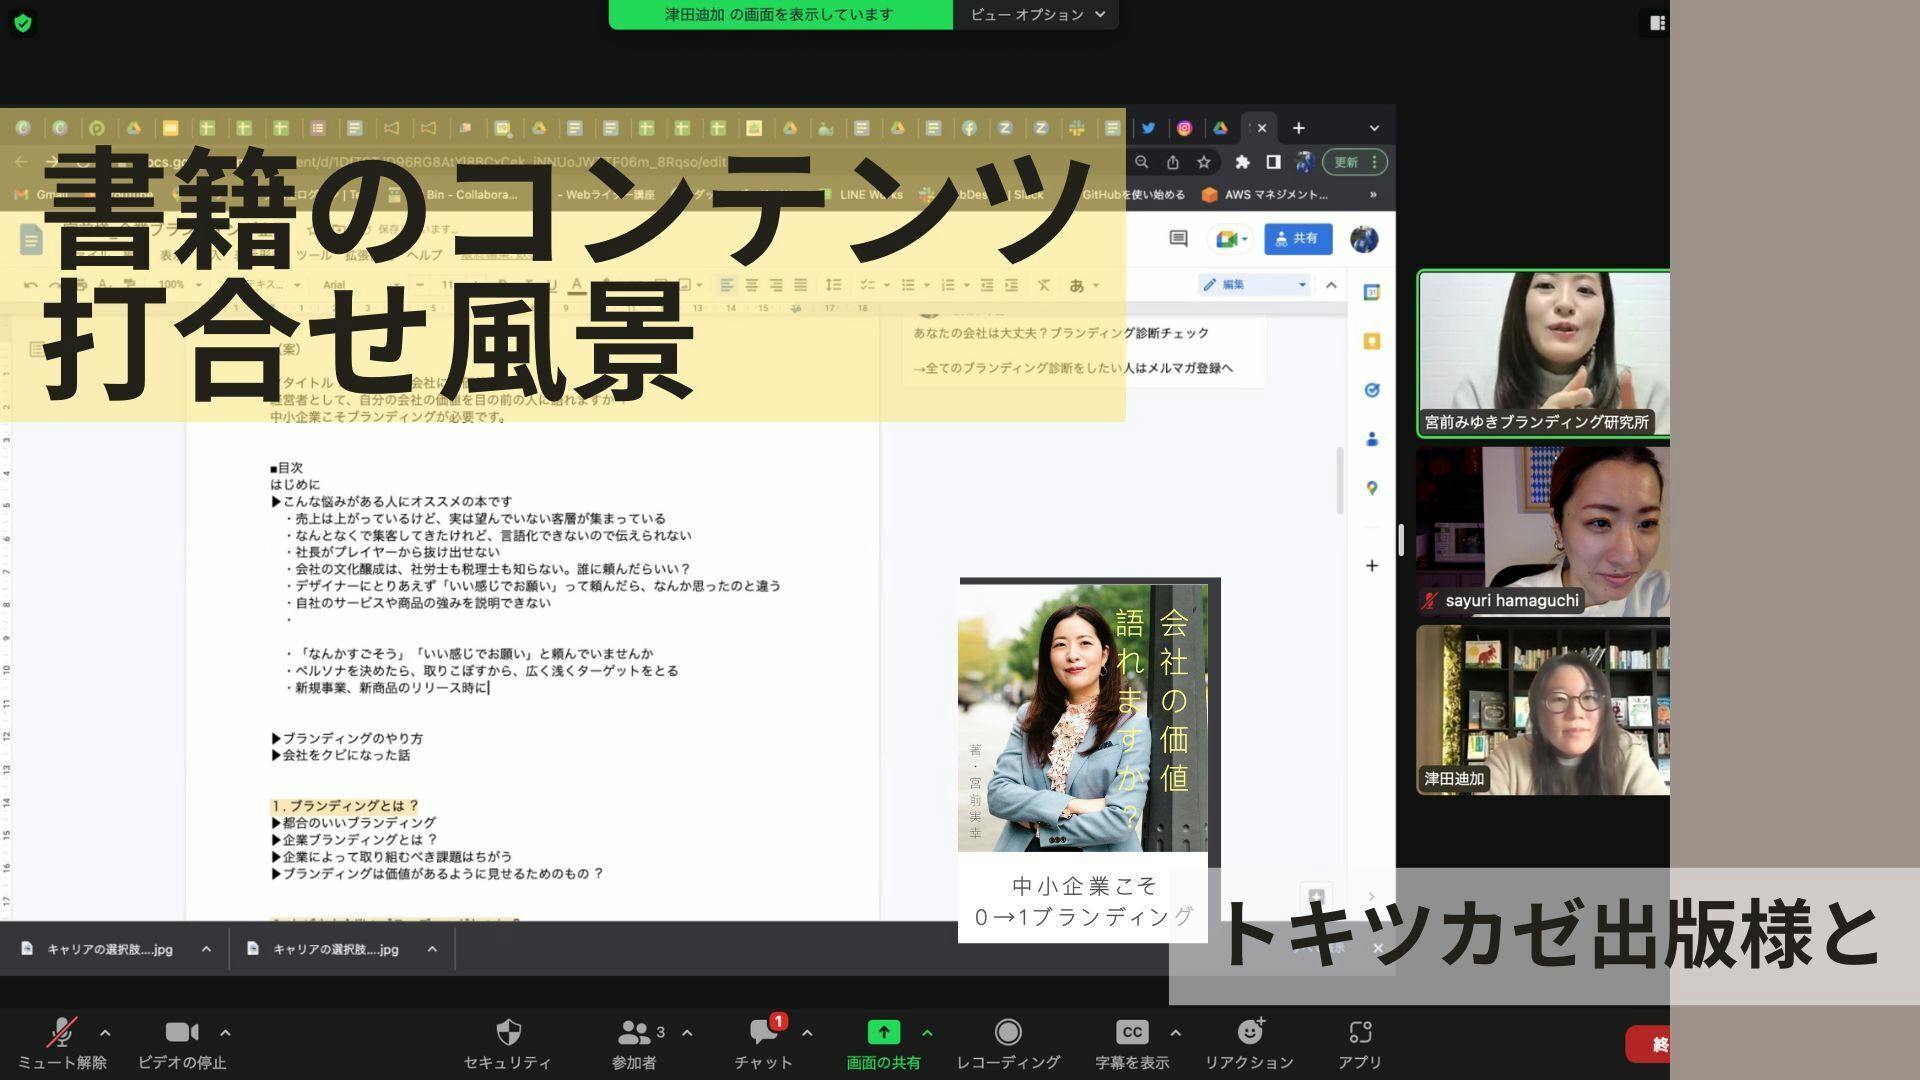
Task: Show captions with the CC button
Action: [1131, 1032]
